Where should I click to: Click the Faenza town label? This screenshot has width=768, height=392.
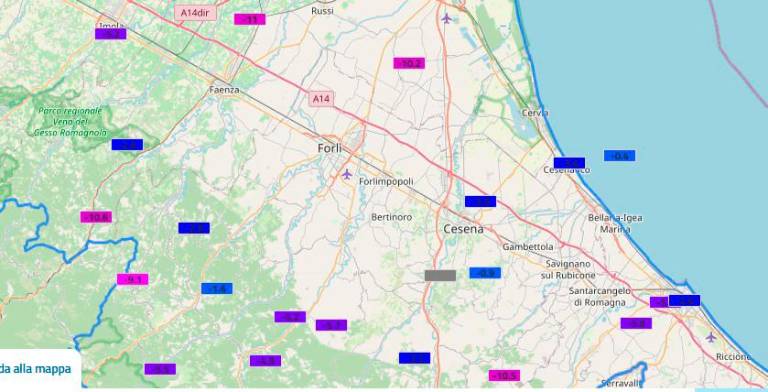[x=224, y=90]
